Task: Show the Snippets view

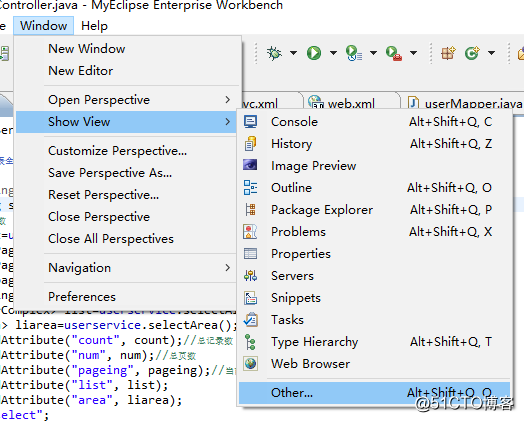Action: pos(374,298)
